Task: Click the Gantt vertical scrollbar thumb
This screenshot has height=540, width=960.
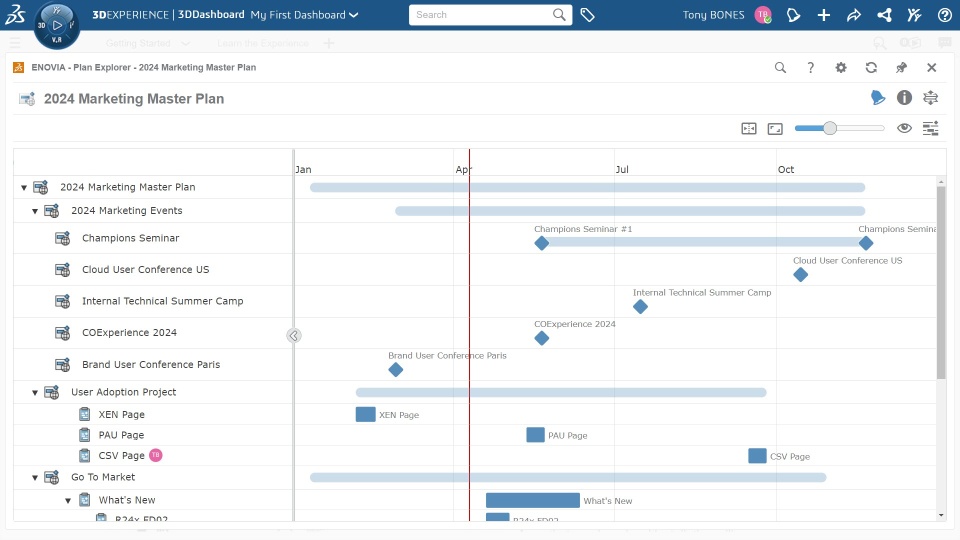Action: click(x=941, y=283)
